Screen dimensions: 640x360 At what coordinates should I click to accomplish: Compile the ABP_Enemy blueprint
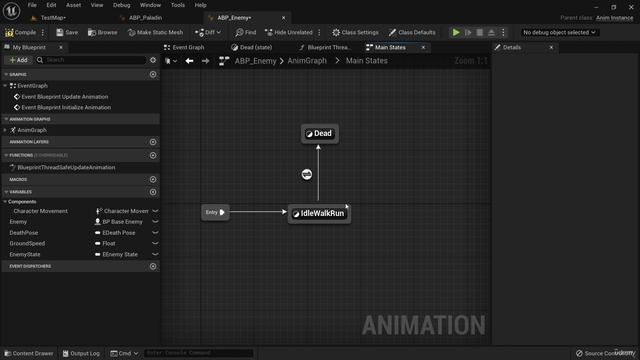click(20, 32)
